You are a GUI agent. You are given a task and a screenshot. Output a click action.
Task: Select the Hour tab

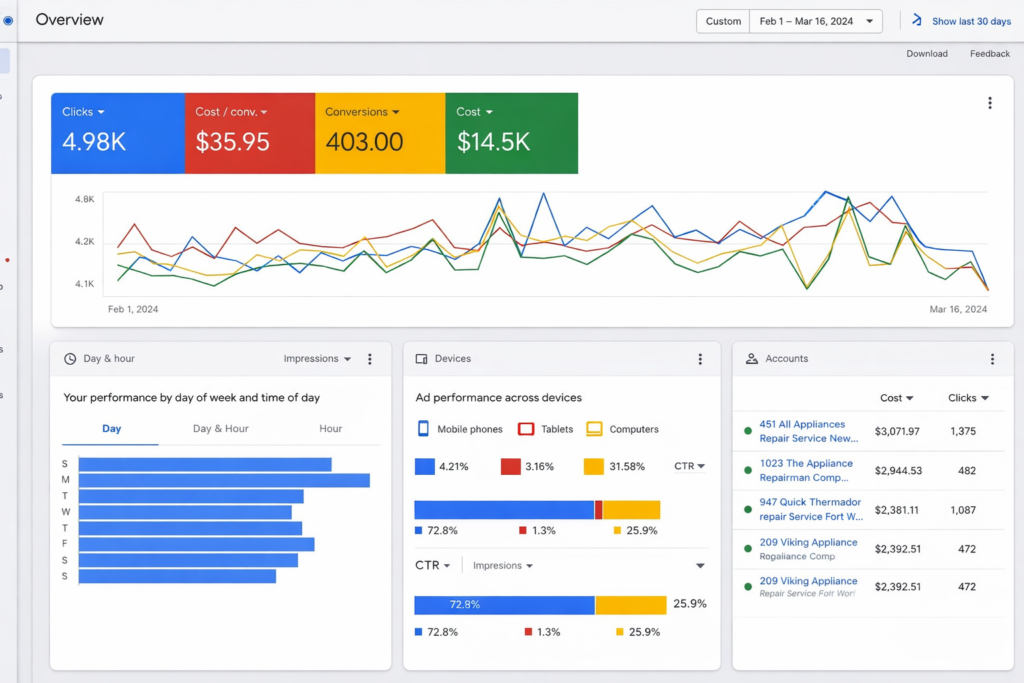pos(330,429)
